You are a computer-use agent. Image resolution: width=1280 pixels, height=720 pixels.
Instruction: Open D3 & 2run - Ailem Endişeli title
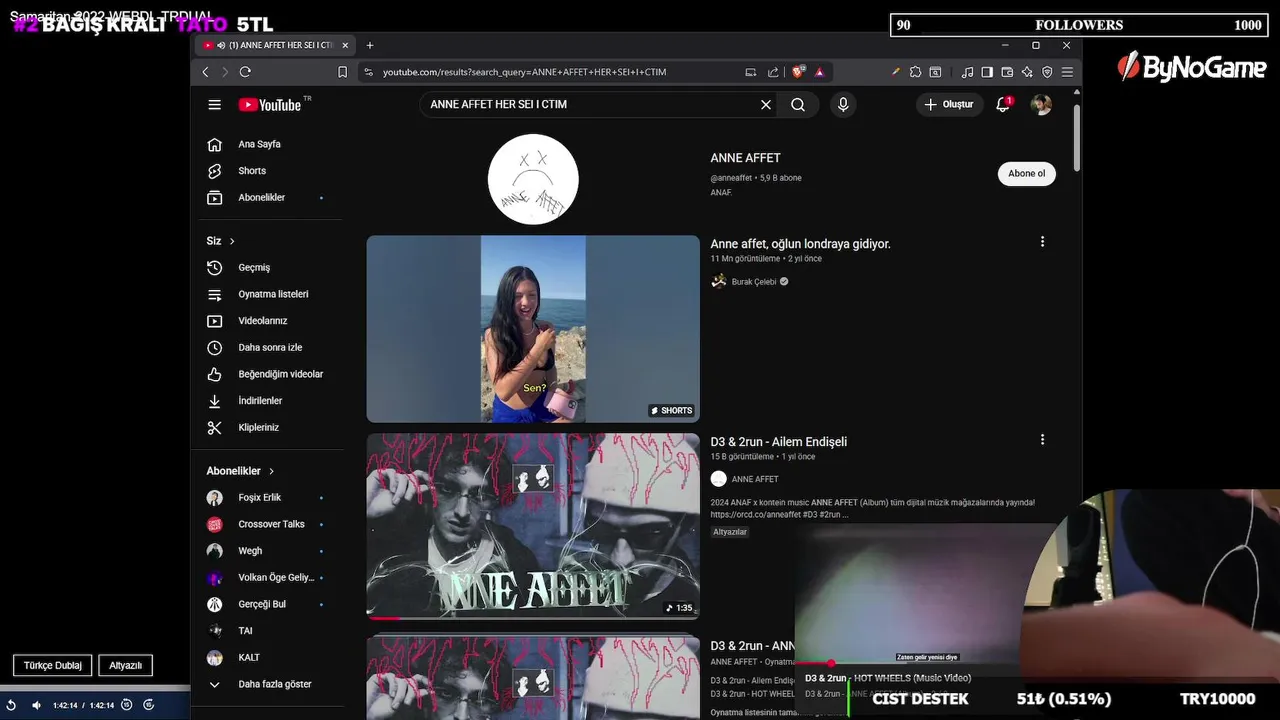tap(779, 442)
